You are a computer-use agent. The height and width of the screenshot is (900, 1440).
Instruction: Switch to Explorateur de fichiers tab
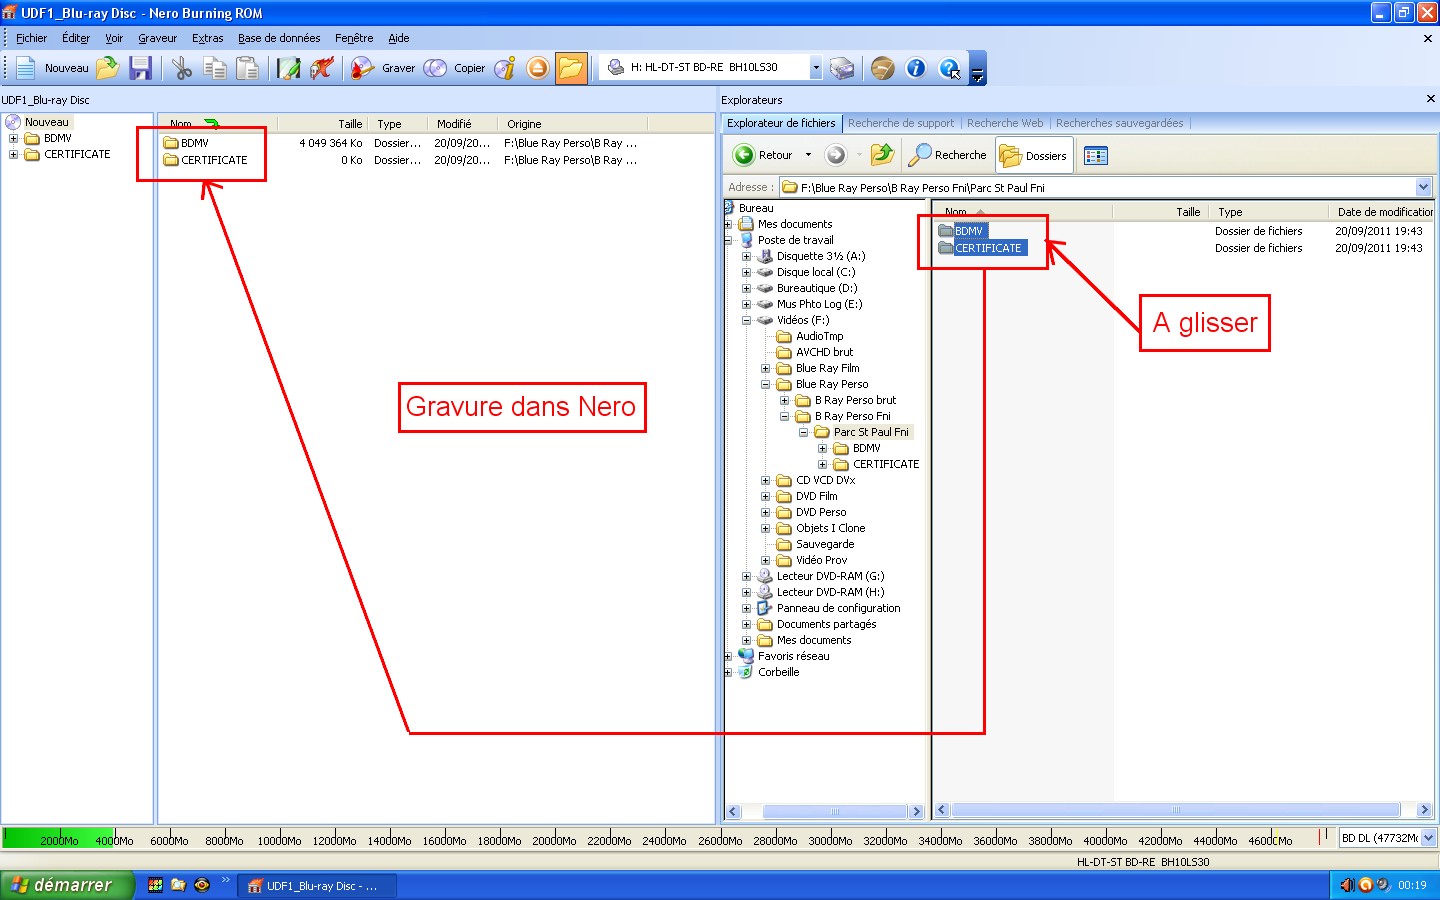pyautogui.click(x=781, y=123)
